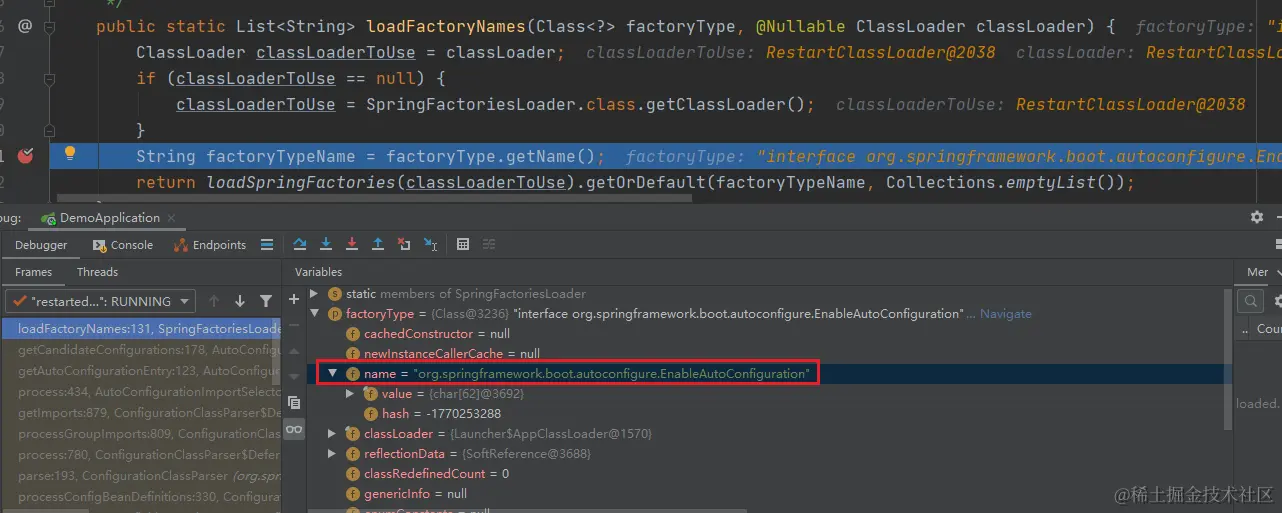Add a new watch with the plus icon

(294, 299)
